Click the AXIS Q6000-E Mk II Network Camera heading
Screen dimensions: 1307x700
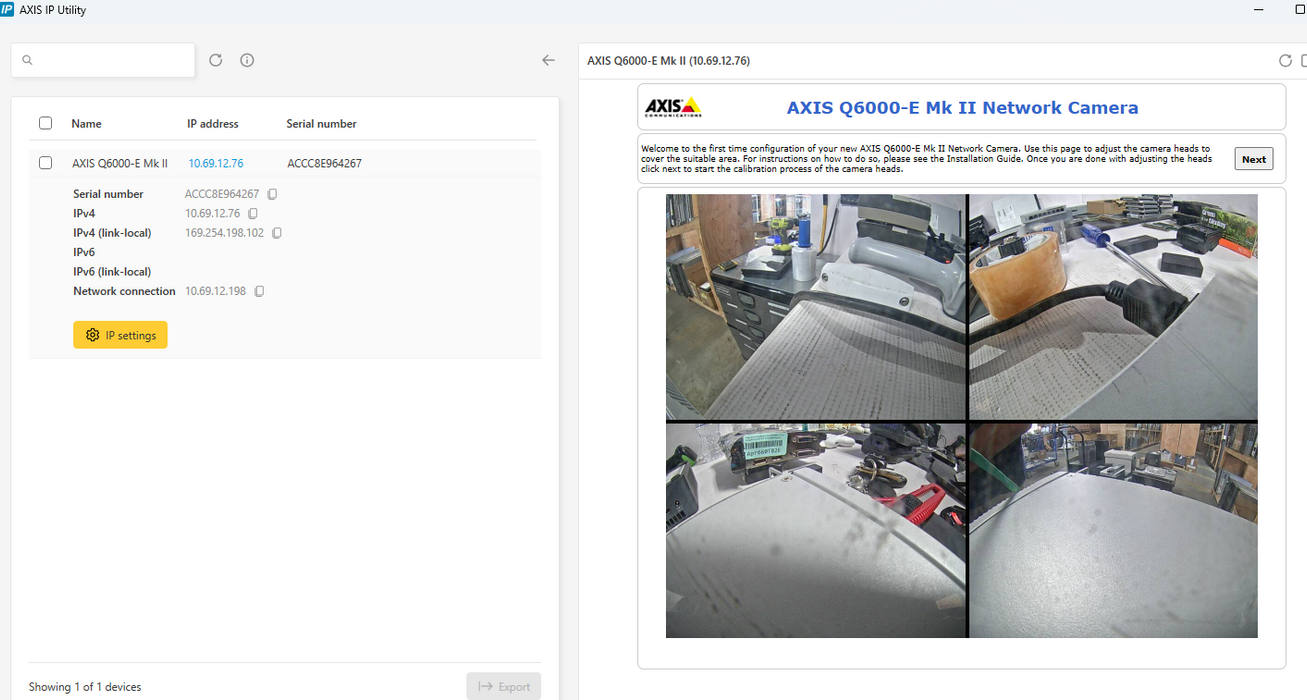(x=962, y=108)
